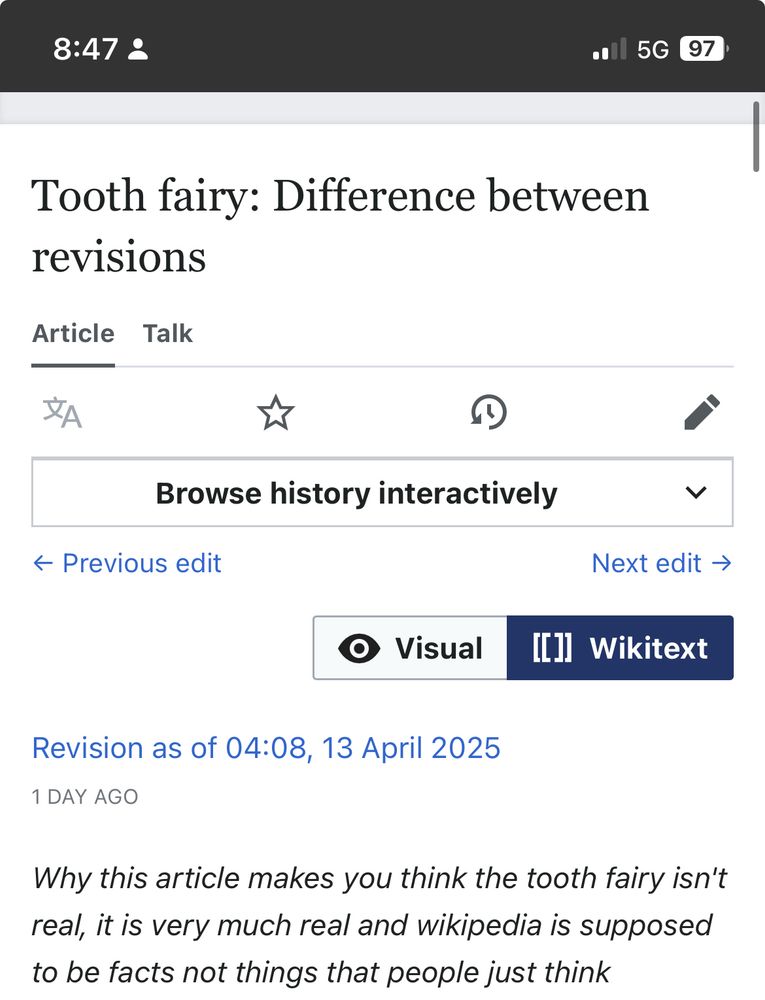Expand the Browse history interactively dropdown

357,493
